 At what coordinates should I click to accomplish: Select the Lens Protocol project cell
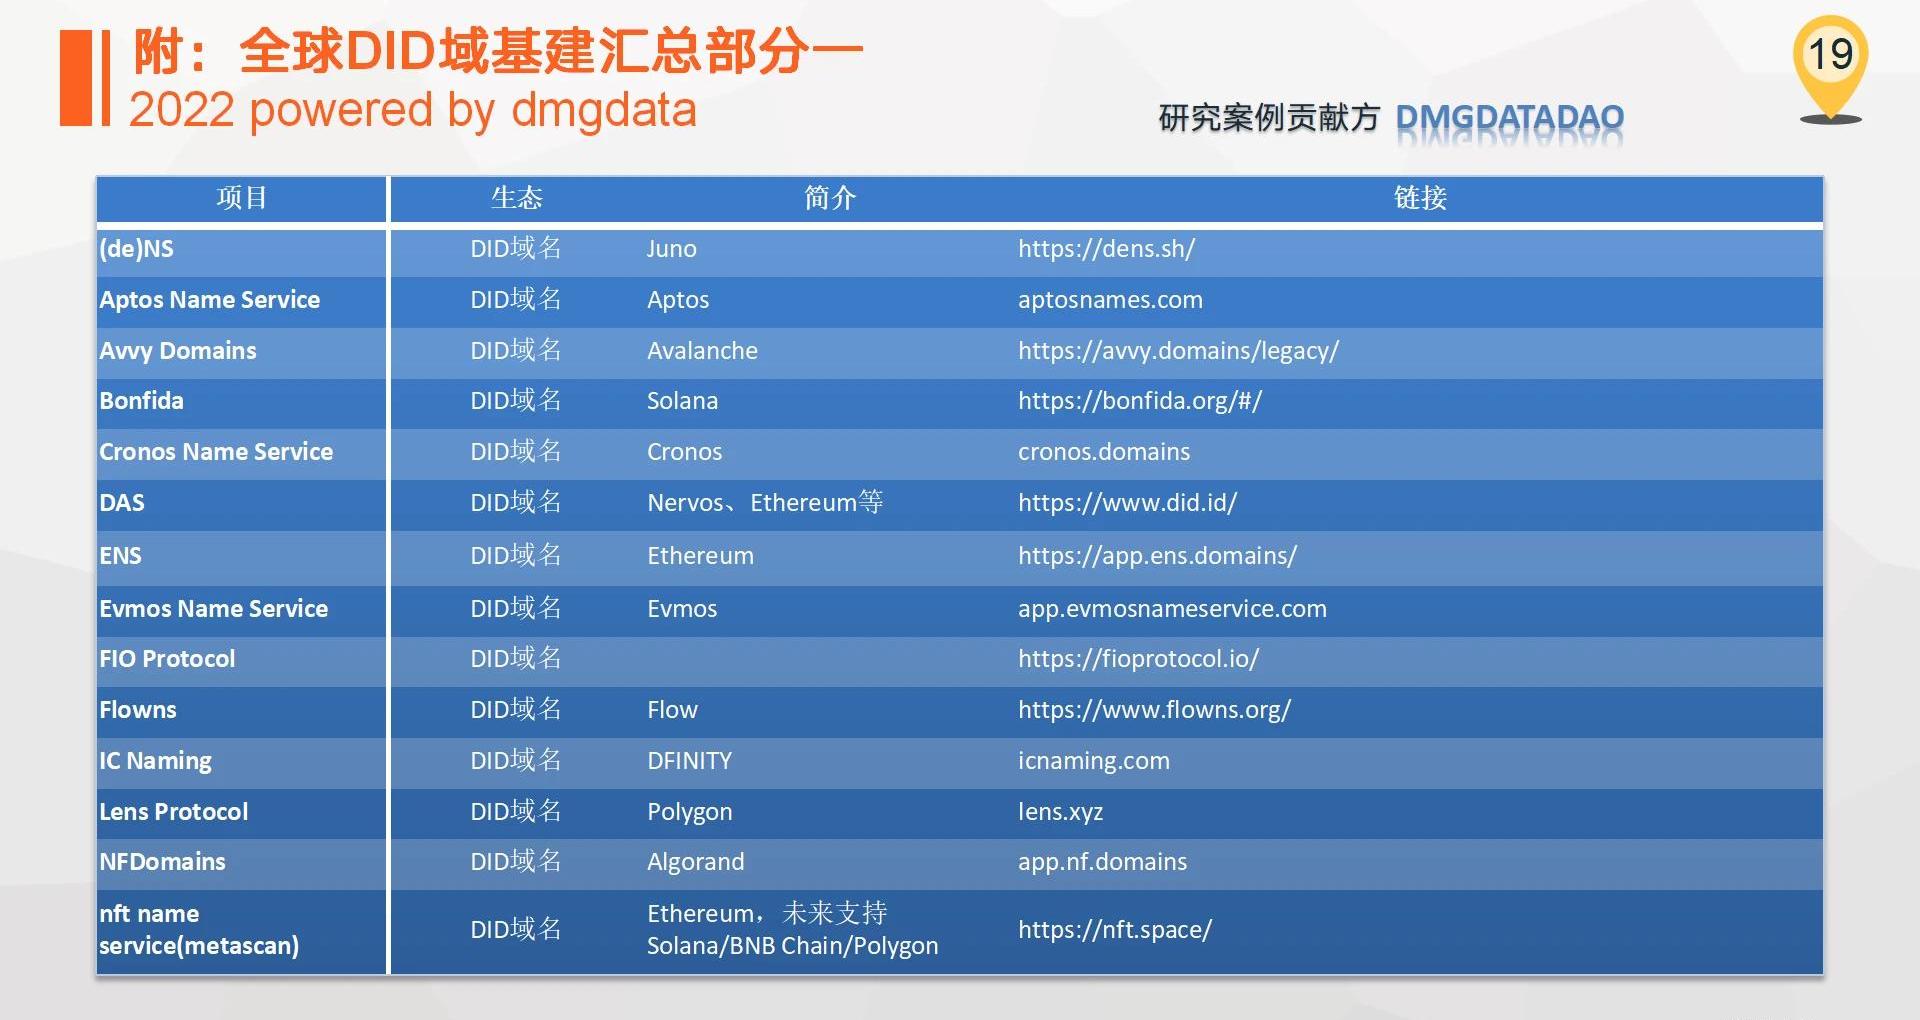(x=174, y=812)
